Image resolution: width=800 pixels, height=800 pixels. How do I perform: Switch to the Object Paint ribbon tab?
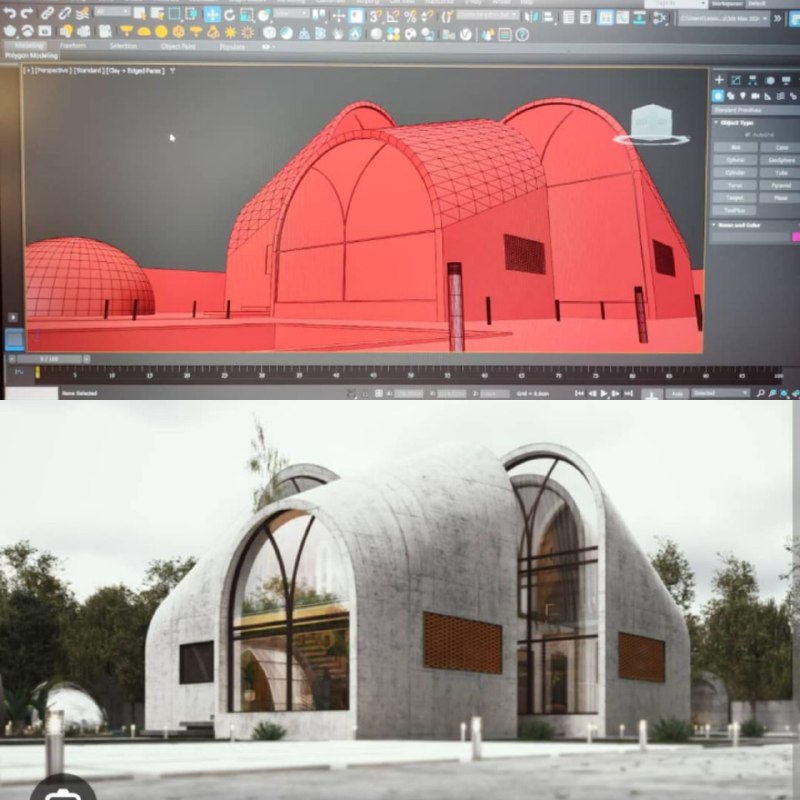178,46
